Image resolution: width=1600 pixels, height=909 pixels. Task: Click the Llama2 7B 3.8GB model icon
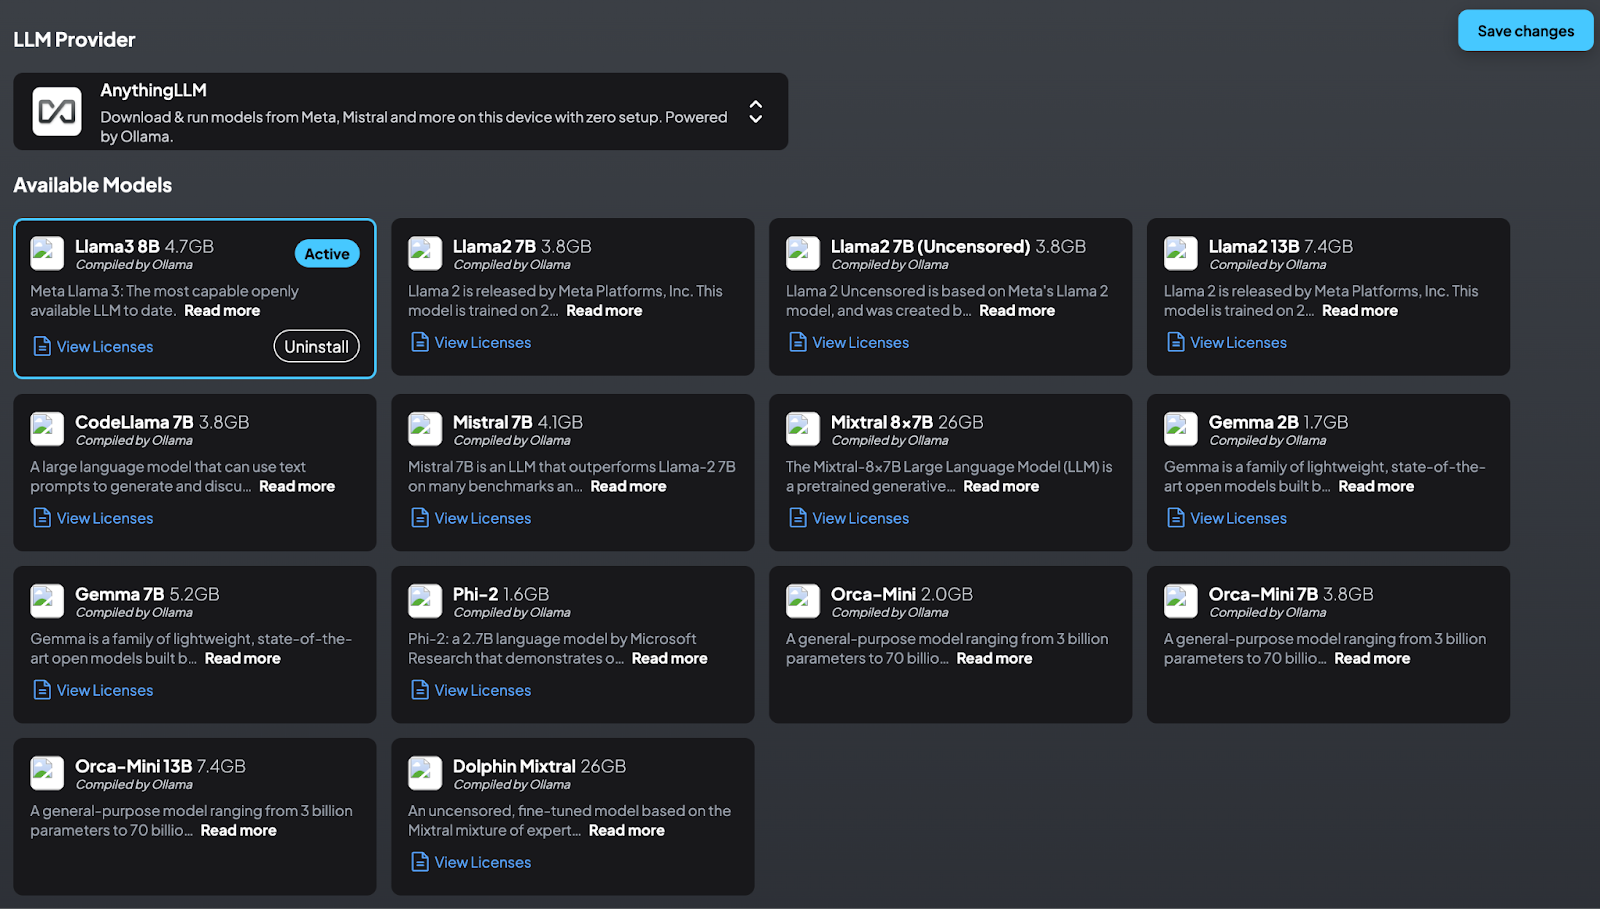click(x=425, y=253)
